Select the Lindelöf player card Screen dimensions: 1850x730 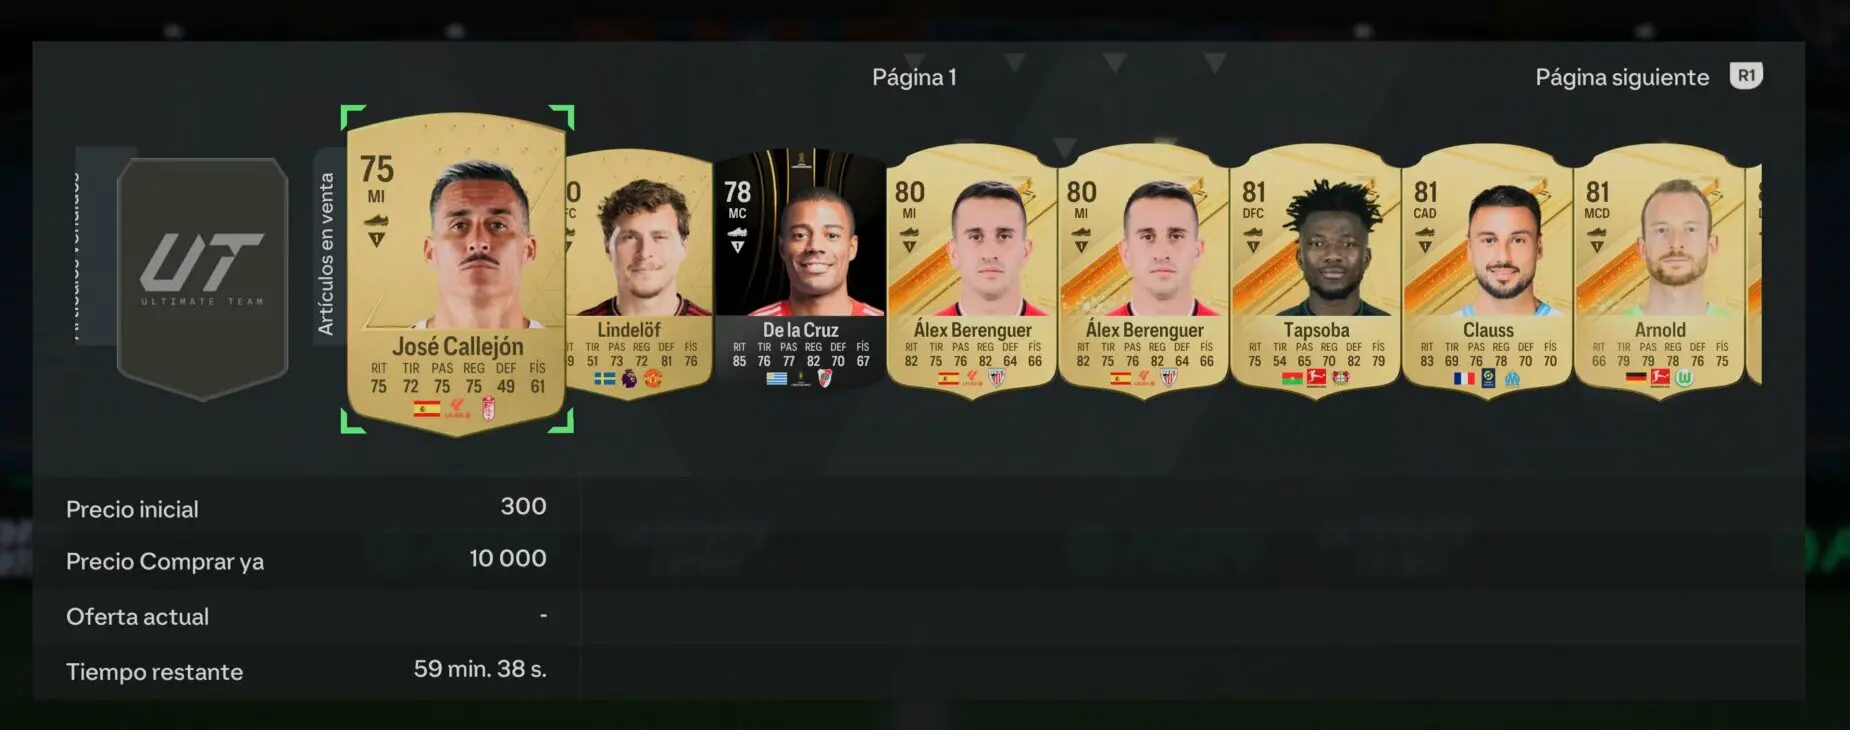[638, 273]
